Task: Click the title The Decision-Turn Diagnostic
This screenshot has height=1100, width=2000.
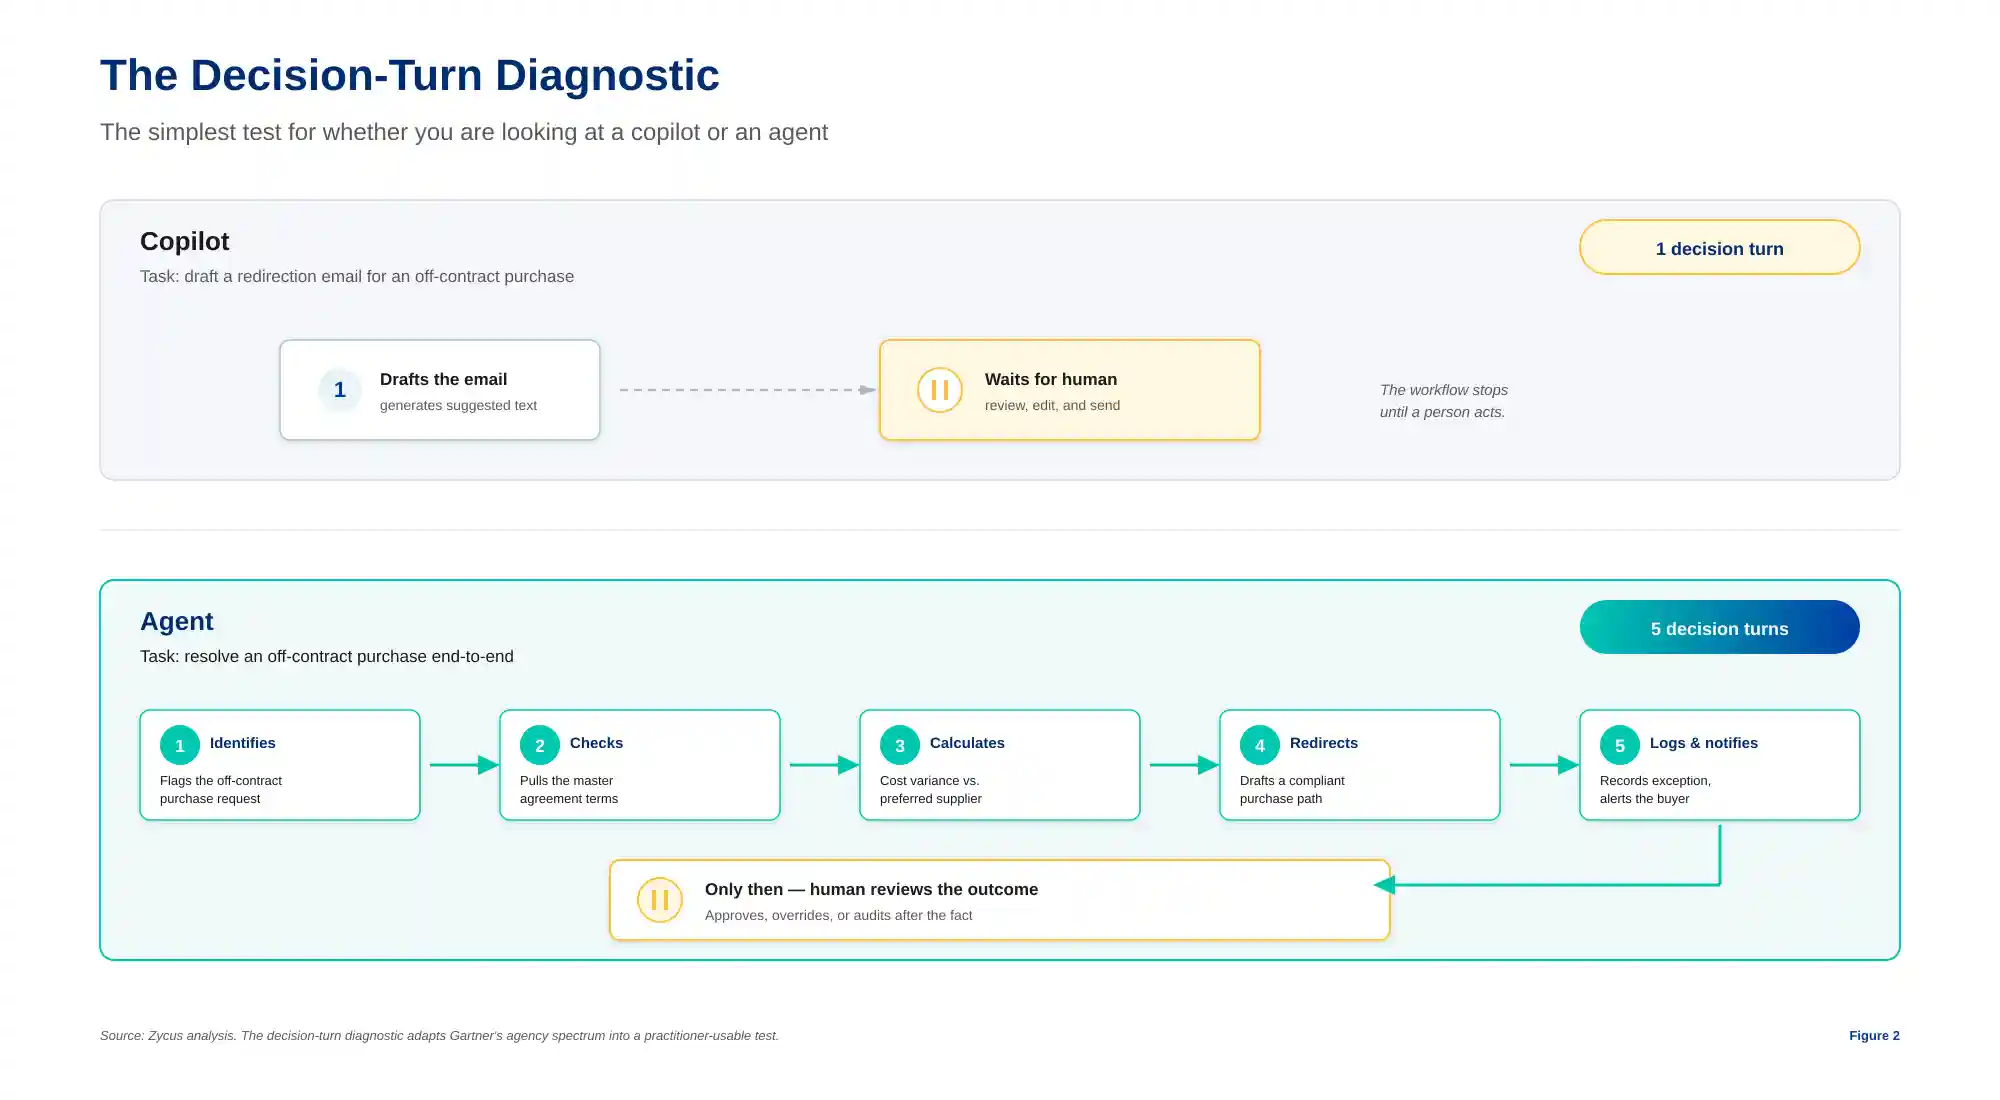Action: click(x=410, y=75)
